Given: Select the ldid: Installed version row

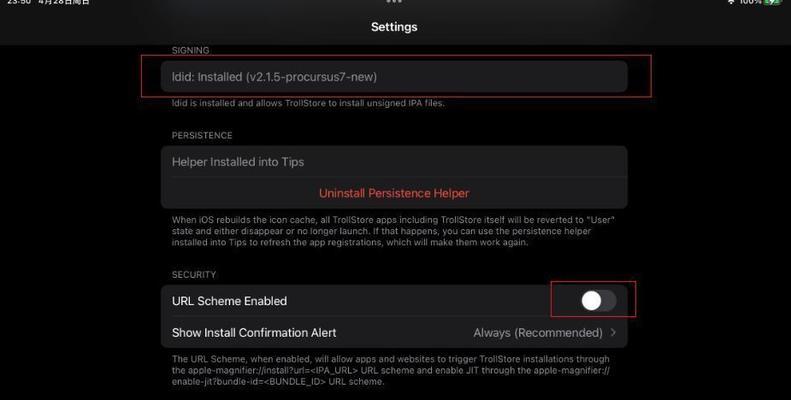Looking at the screenshot, I should point(394,77).
